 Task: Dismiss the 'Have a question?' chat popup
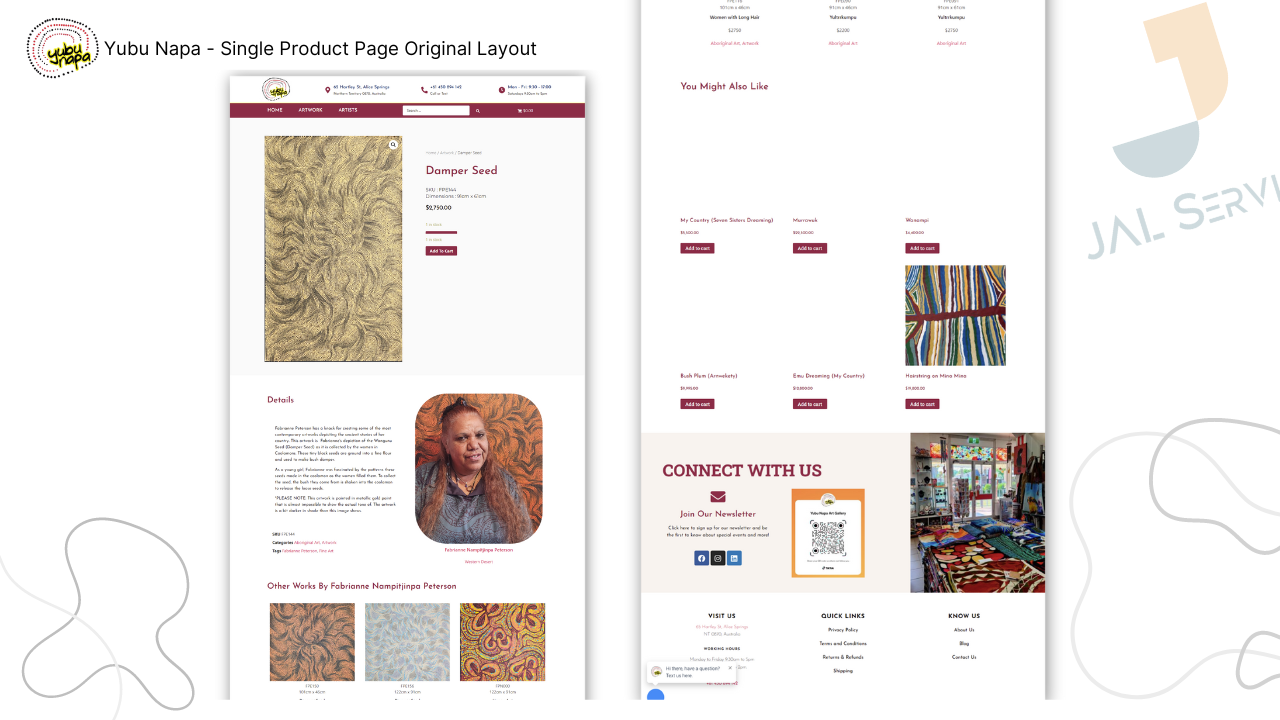[729, 668]
